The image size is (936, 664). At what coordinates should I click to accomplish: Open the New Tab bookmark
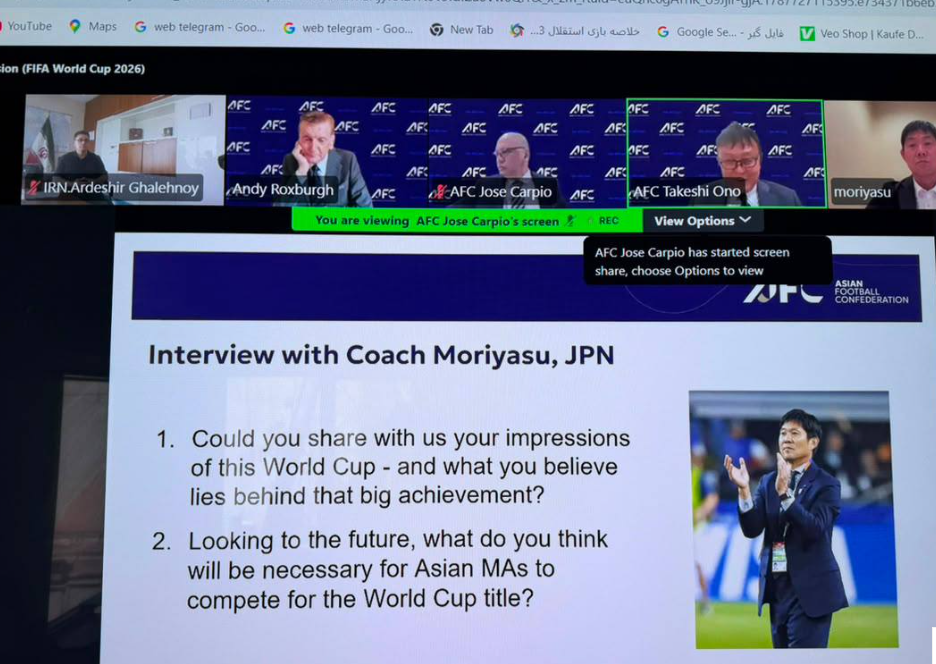point(461,30)
